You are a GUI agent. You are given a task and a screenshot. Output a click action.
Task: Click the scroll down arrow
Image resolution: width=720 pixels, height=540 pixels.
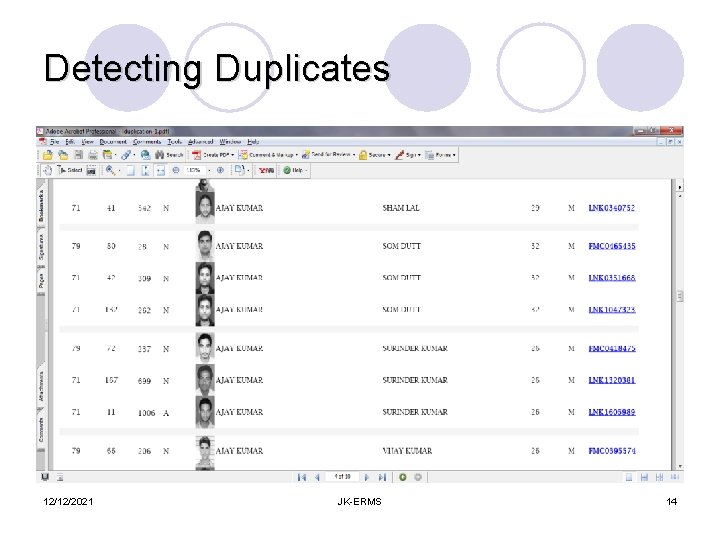(x=680, y=466)
